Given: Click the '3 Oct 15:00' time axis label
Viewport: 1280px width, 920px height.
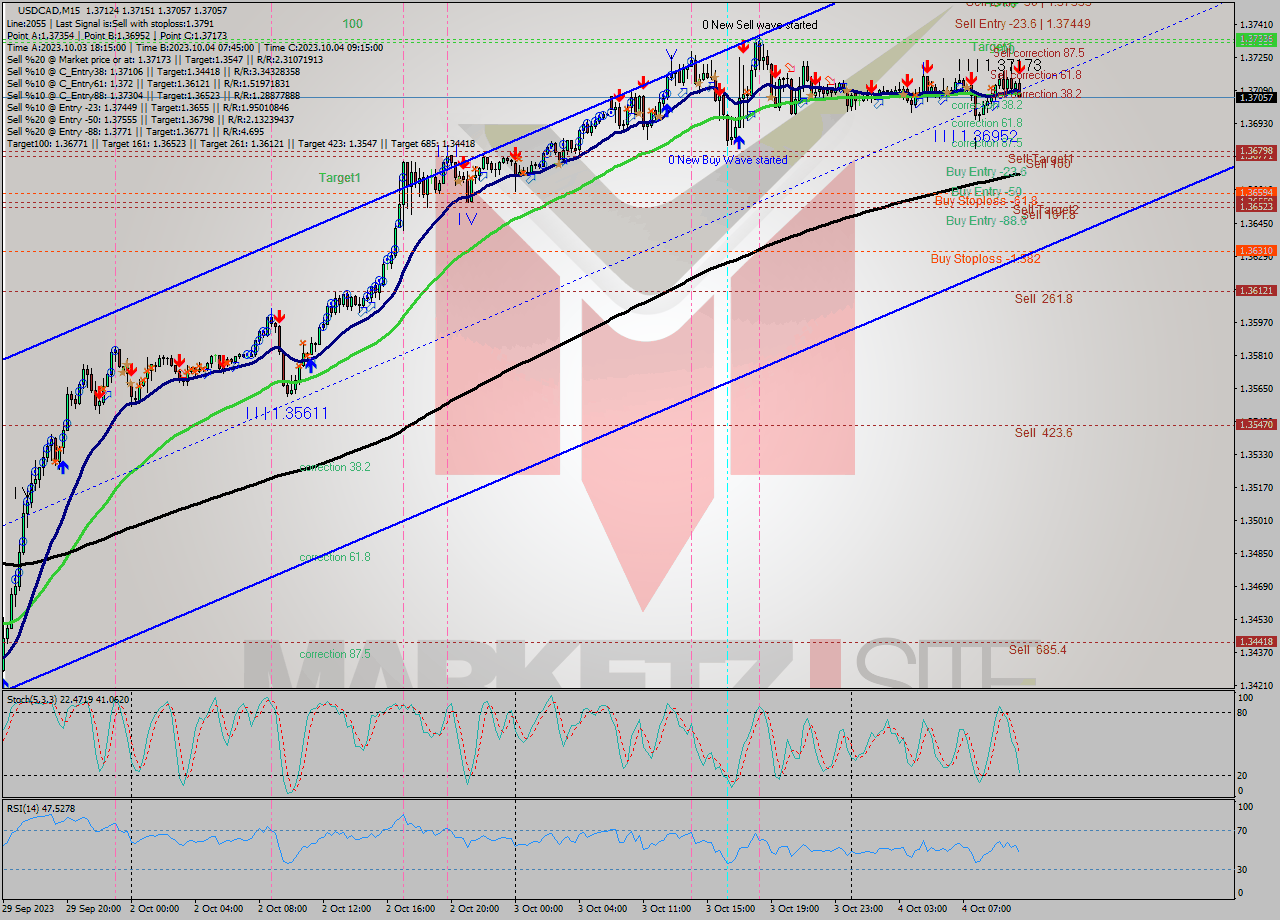Looking at the screenshot, I should pos(730,909).
